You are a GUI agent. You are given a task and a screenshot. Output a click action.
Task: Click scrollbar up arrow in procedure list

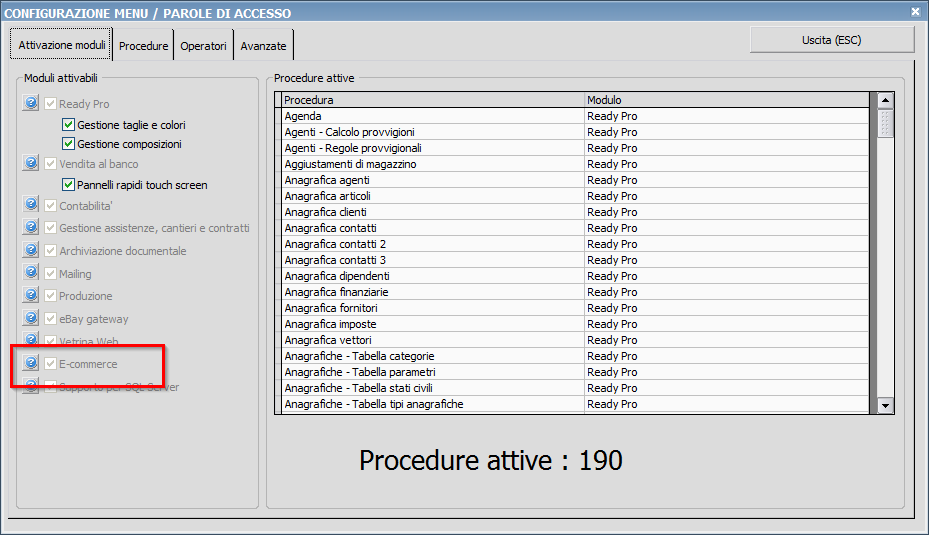885,100
